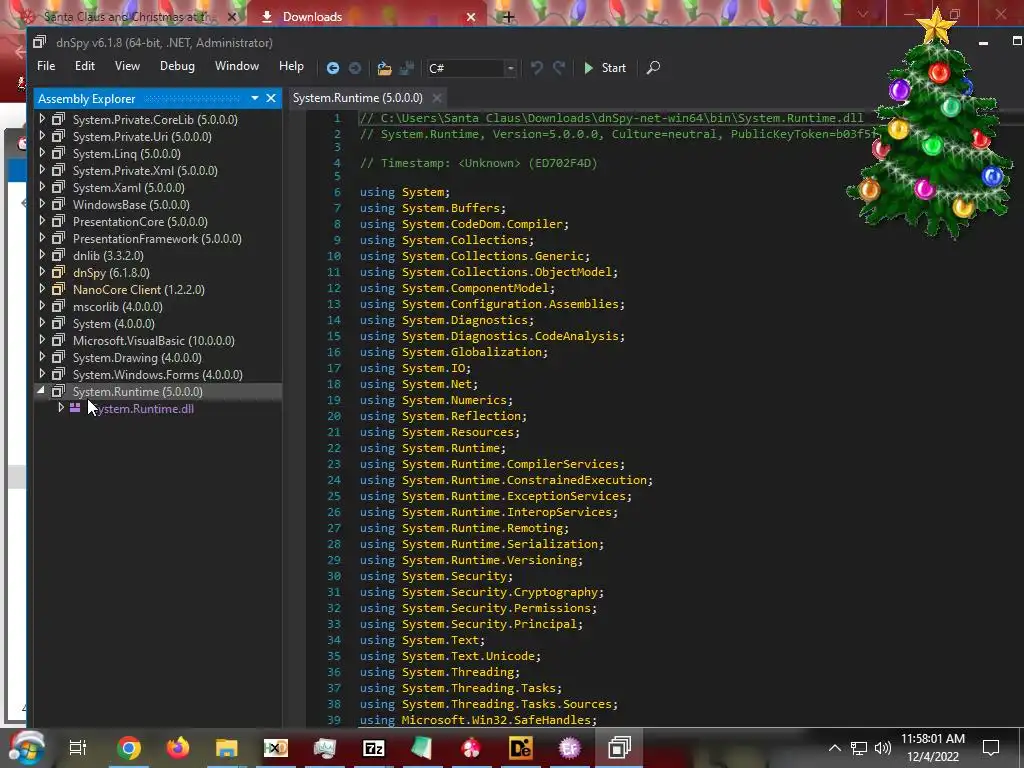This screenshot has width=1024, height=768.
Task: Open Firefox from the taskbar
Action: click(177, 748)
